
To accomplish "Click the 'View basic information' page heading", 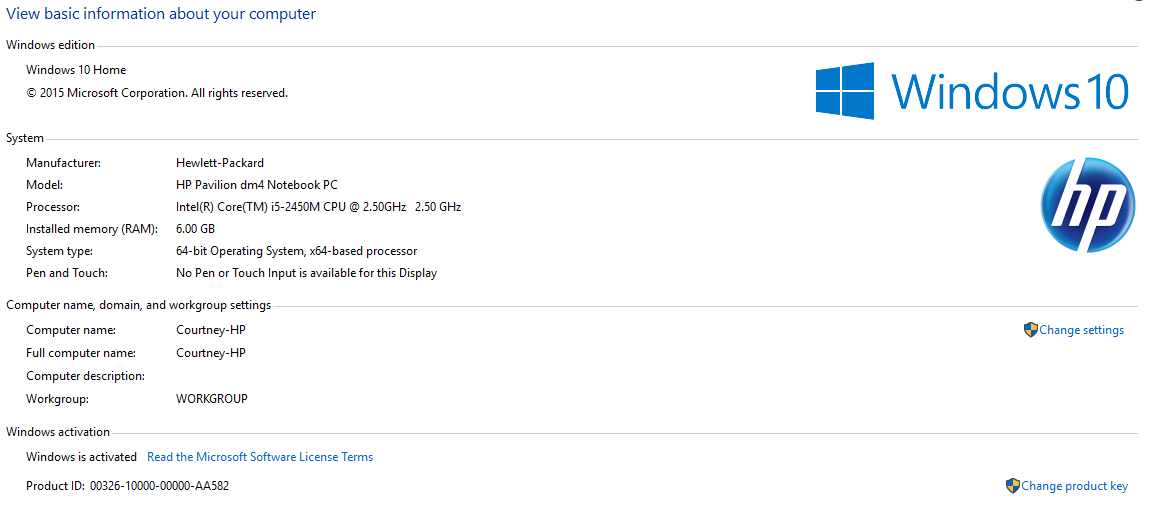I will (x=161, y=14).
